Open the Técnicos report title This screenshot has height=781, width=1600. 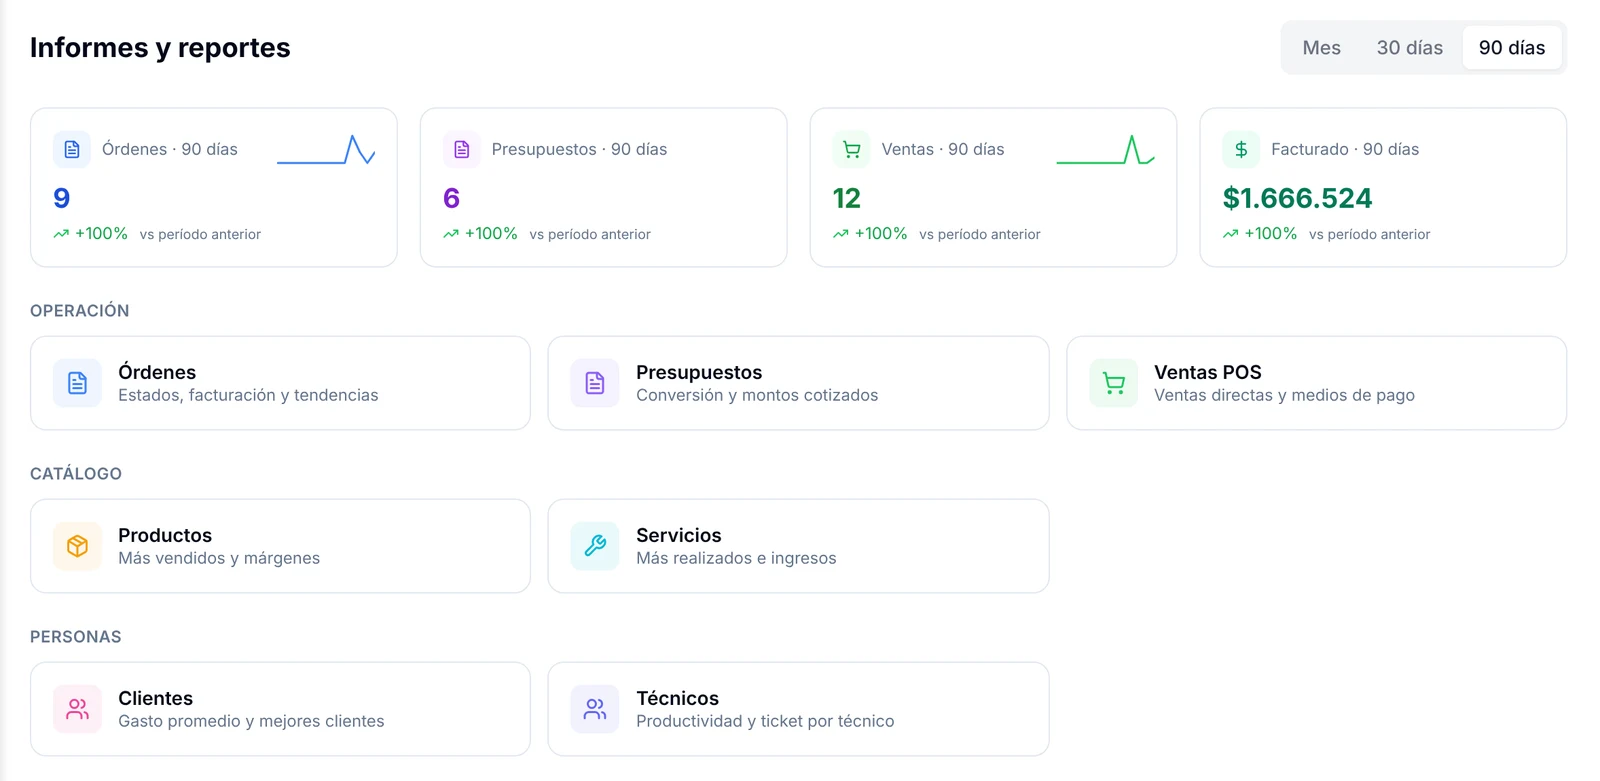pos(677,698)
